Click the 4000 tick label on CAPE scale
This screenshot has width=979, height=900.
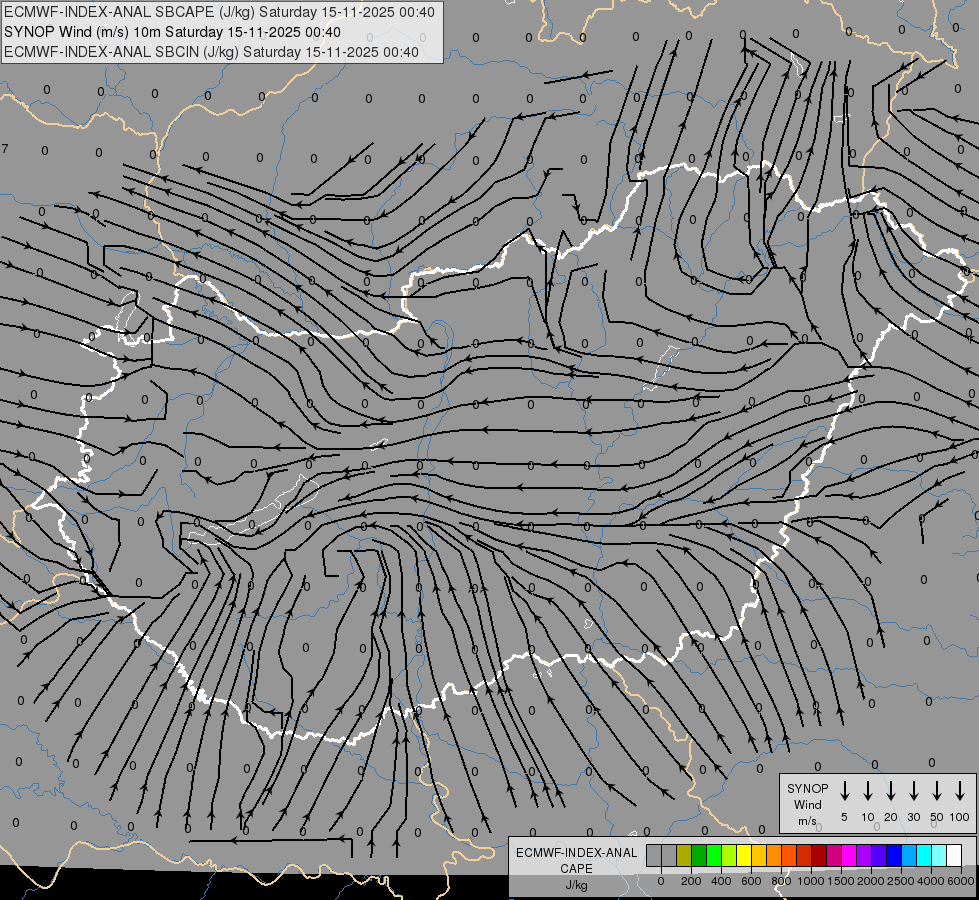pyautogui.click(x=931, y=881)
